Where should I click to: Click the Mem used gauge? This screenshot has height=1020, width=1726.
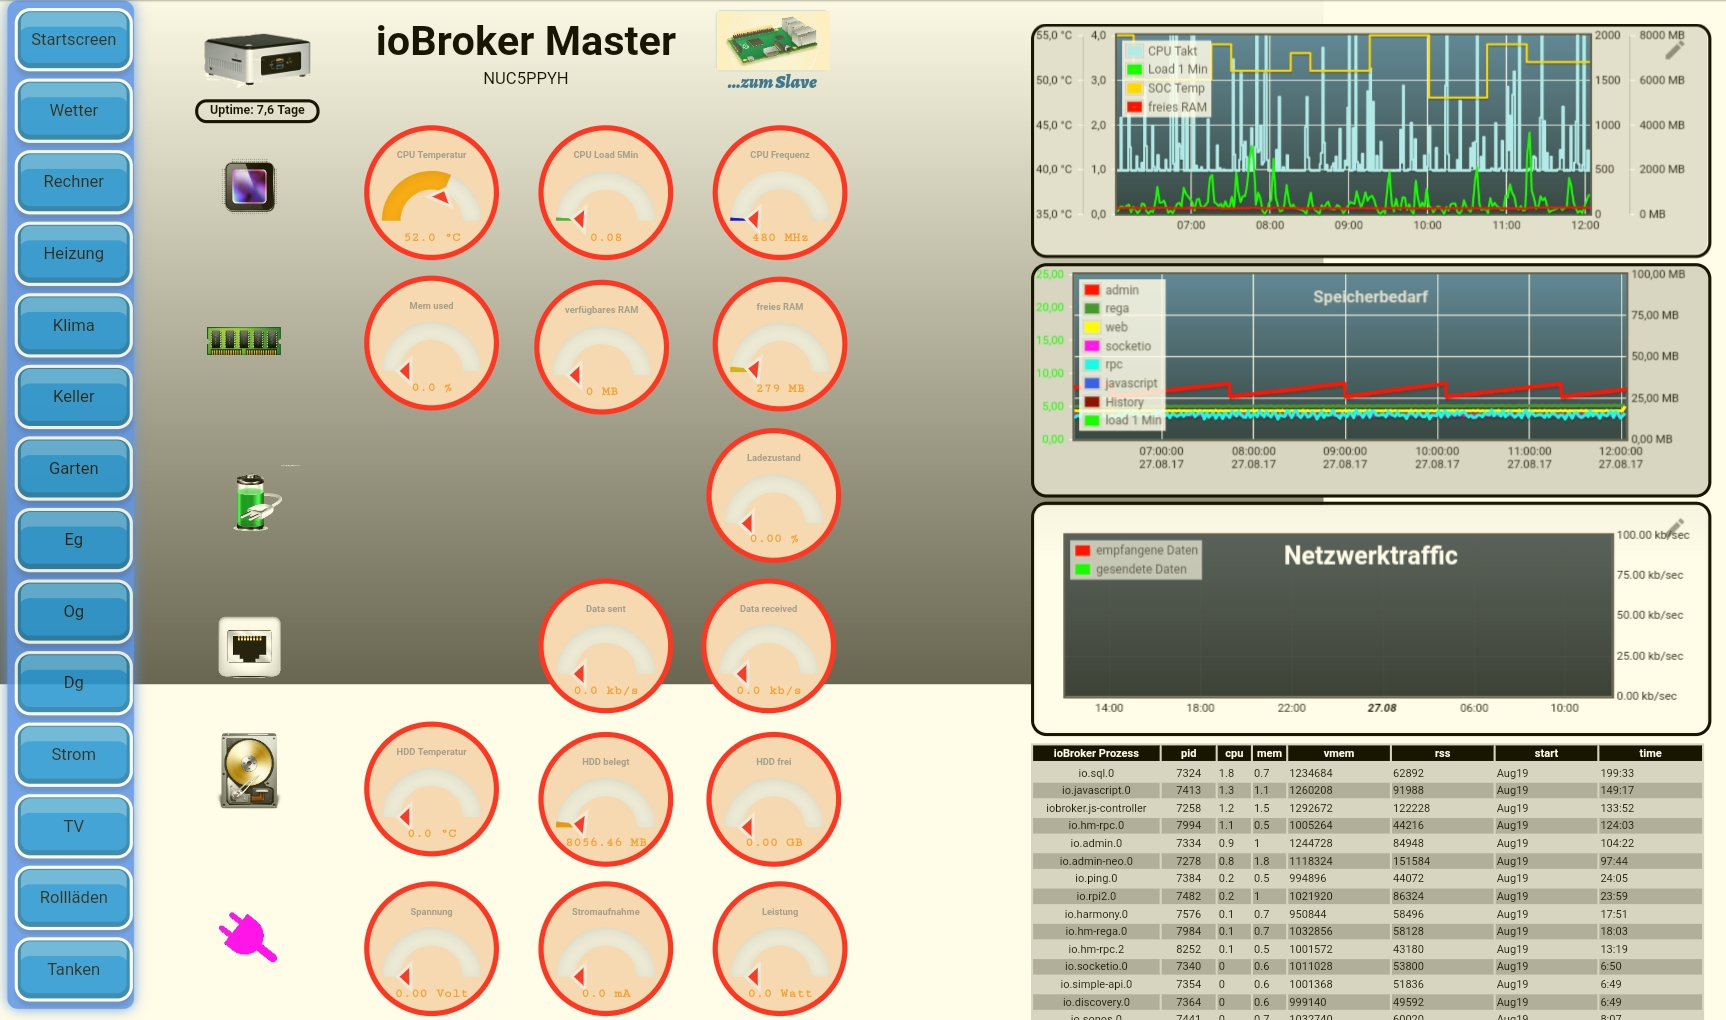[x=431, y=344]
